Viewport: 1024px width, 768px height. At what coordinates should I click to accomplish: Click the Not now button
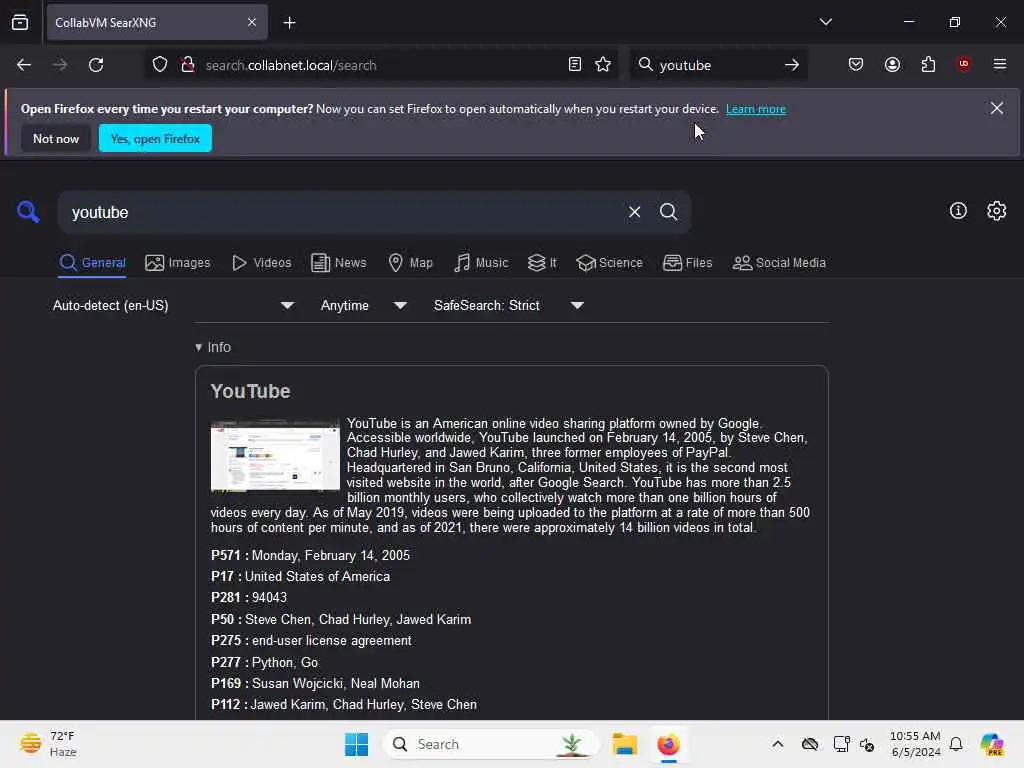(56, 138)
